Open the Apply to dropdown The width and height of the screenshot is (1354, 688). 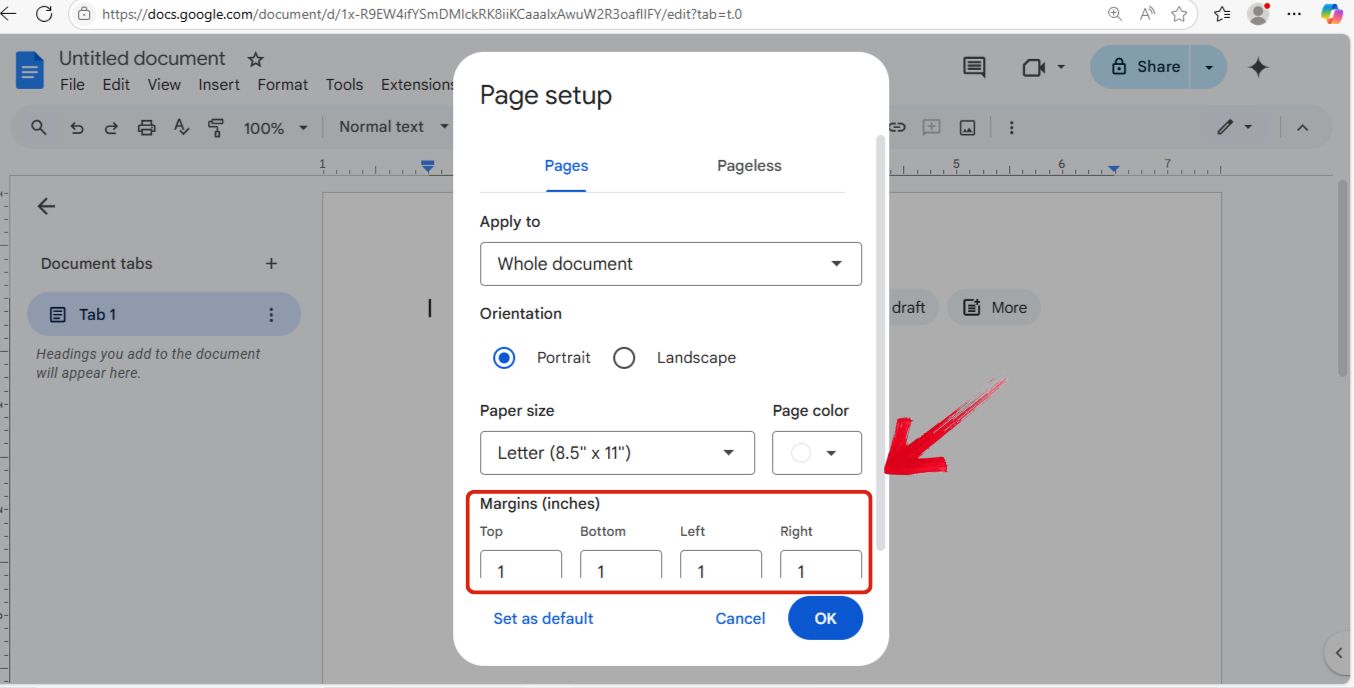click(669, 264)
